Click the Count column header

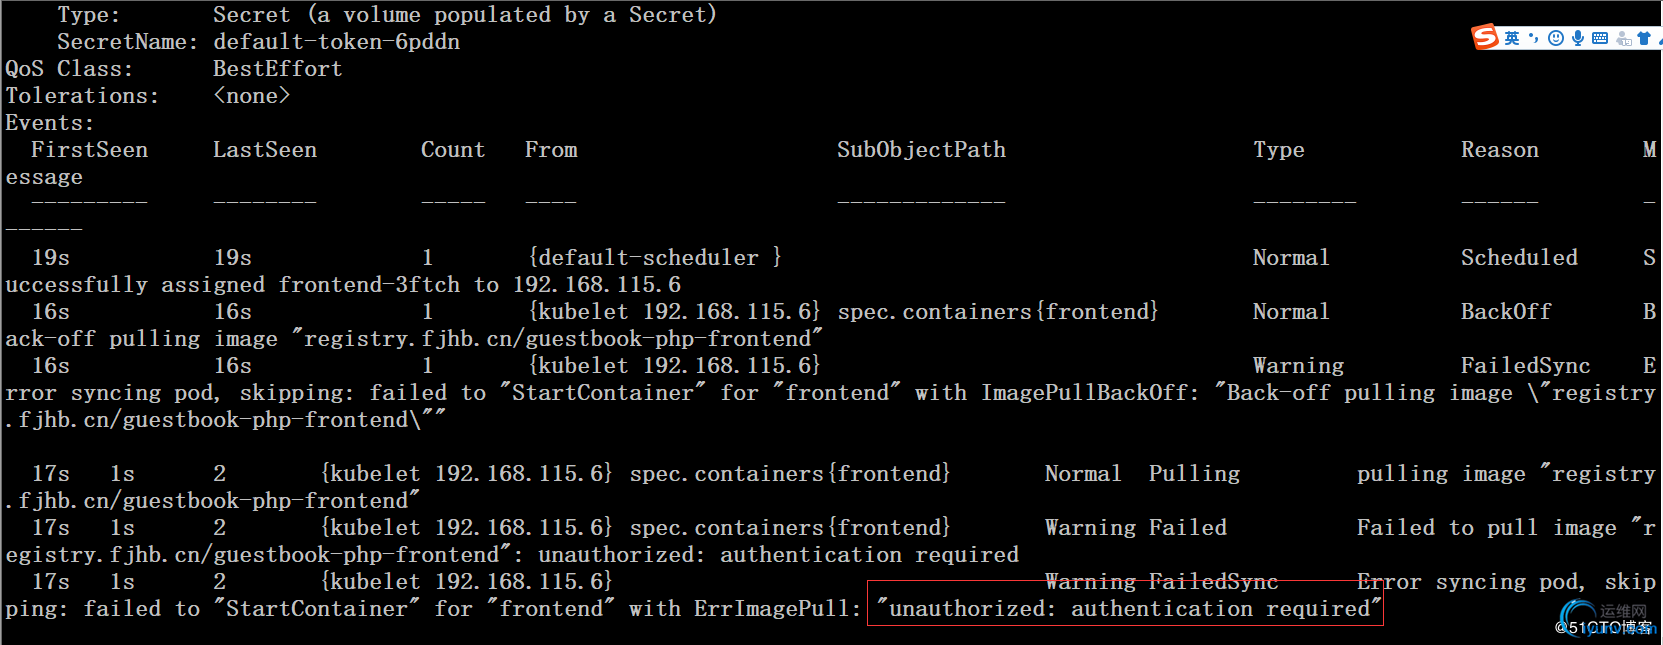click(x=452, y=150)
